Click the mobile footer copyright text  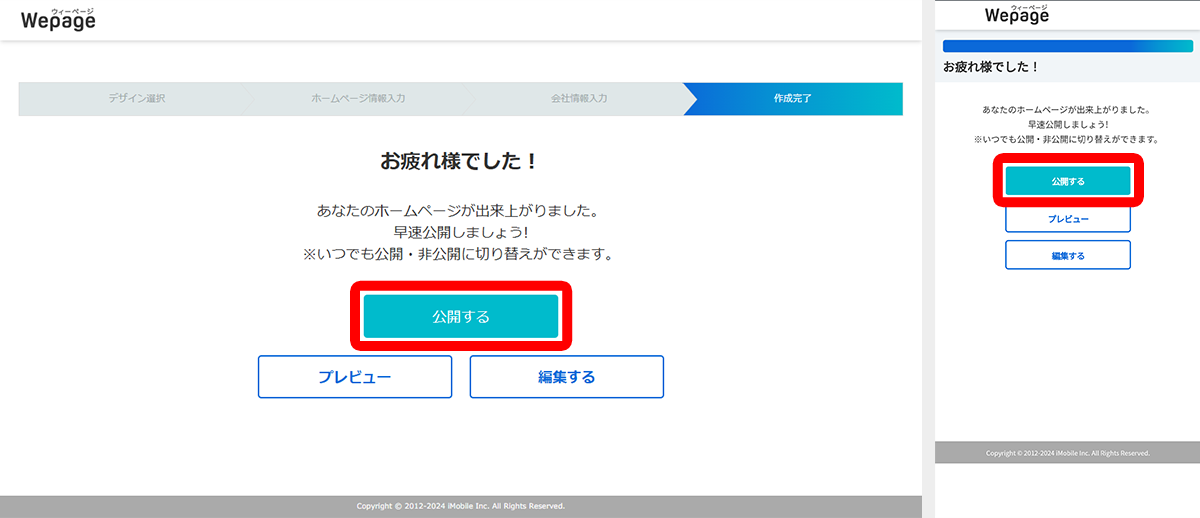coord(1067,453)
